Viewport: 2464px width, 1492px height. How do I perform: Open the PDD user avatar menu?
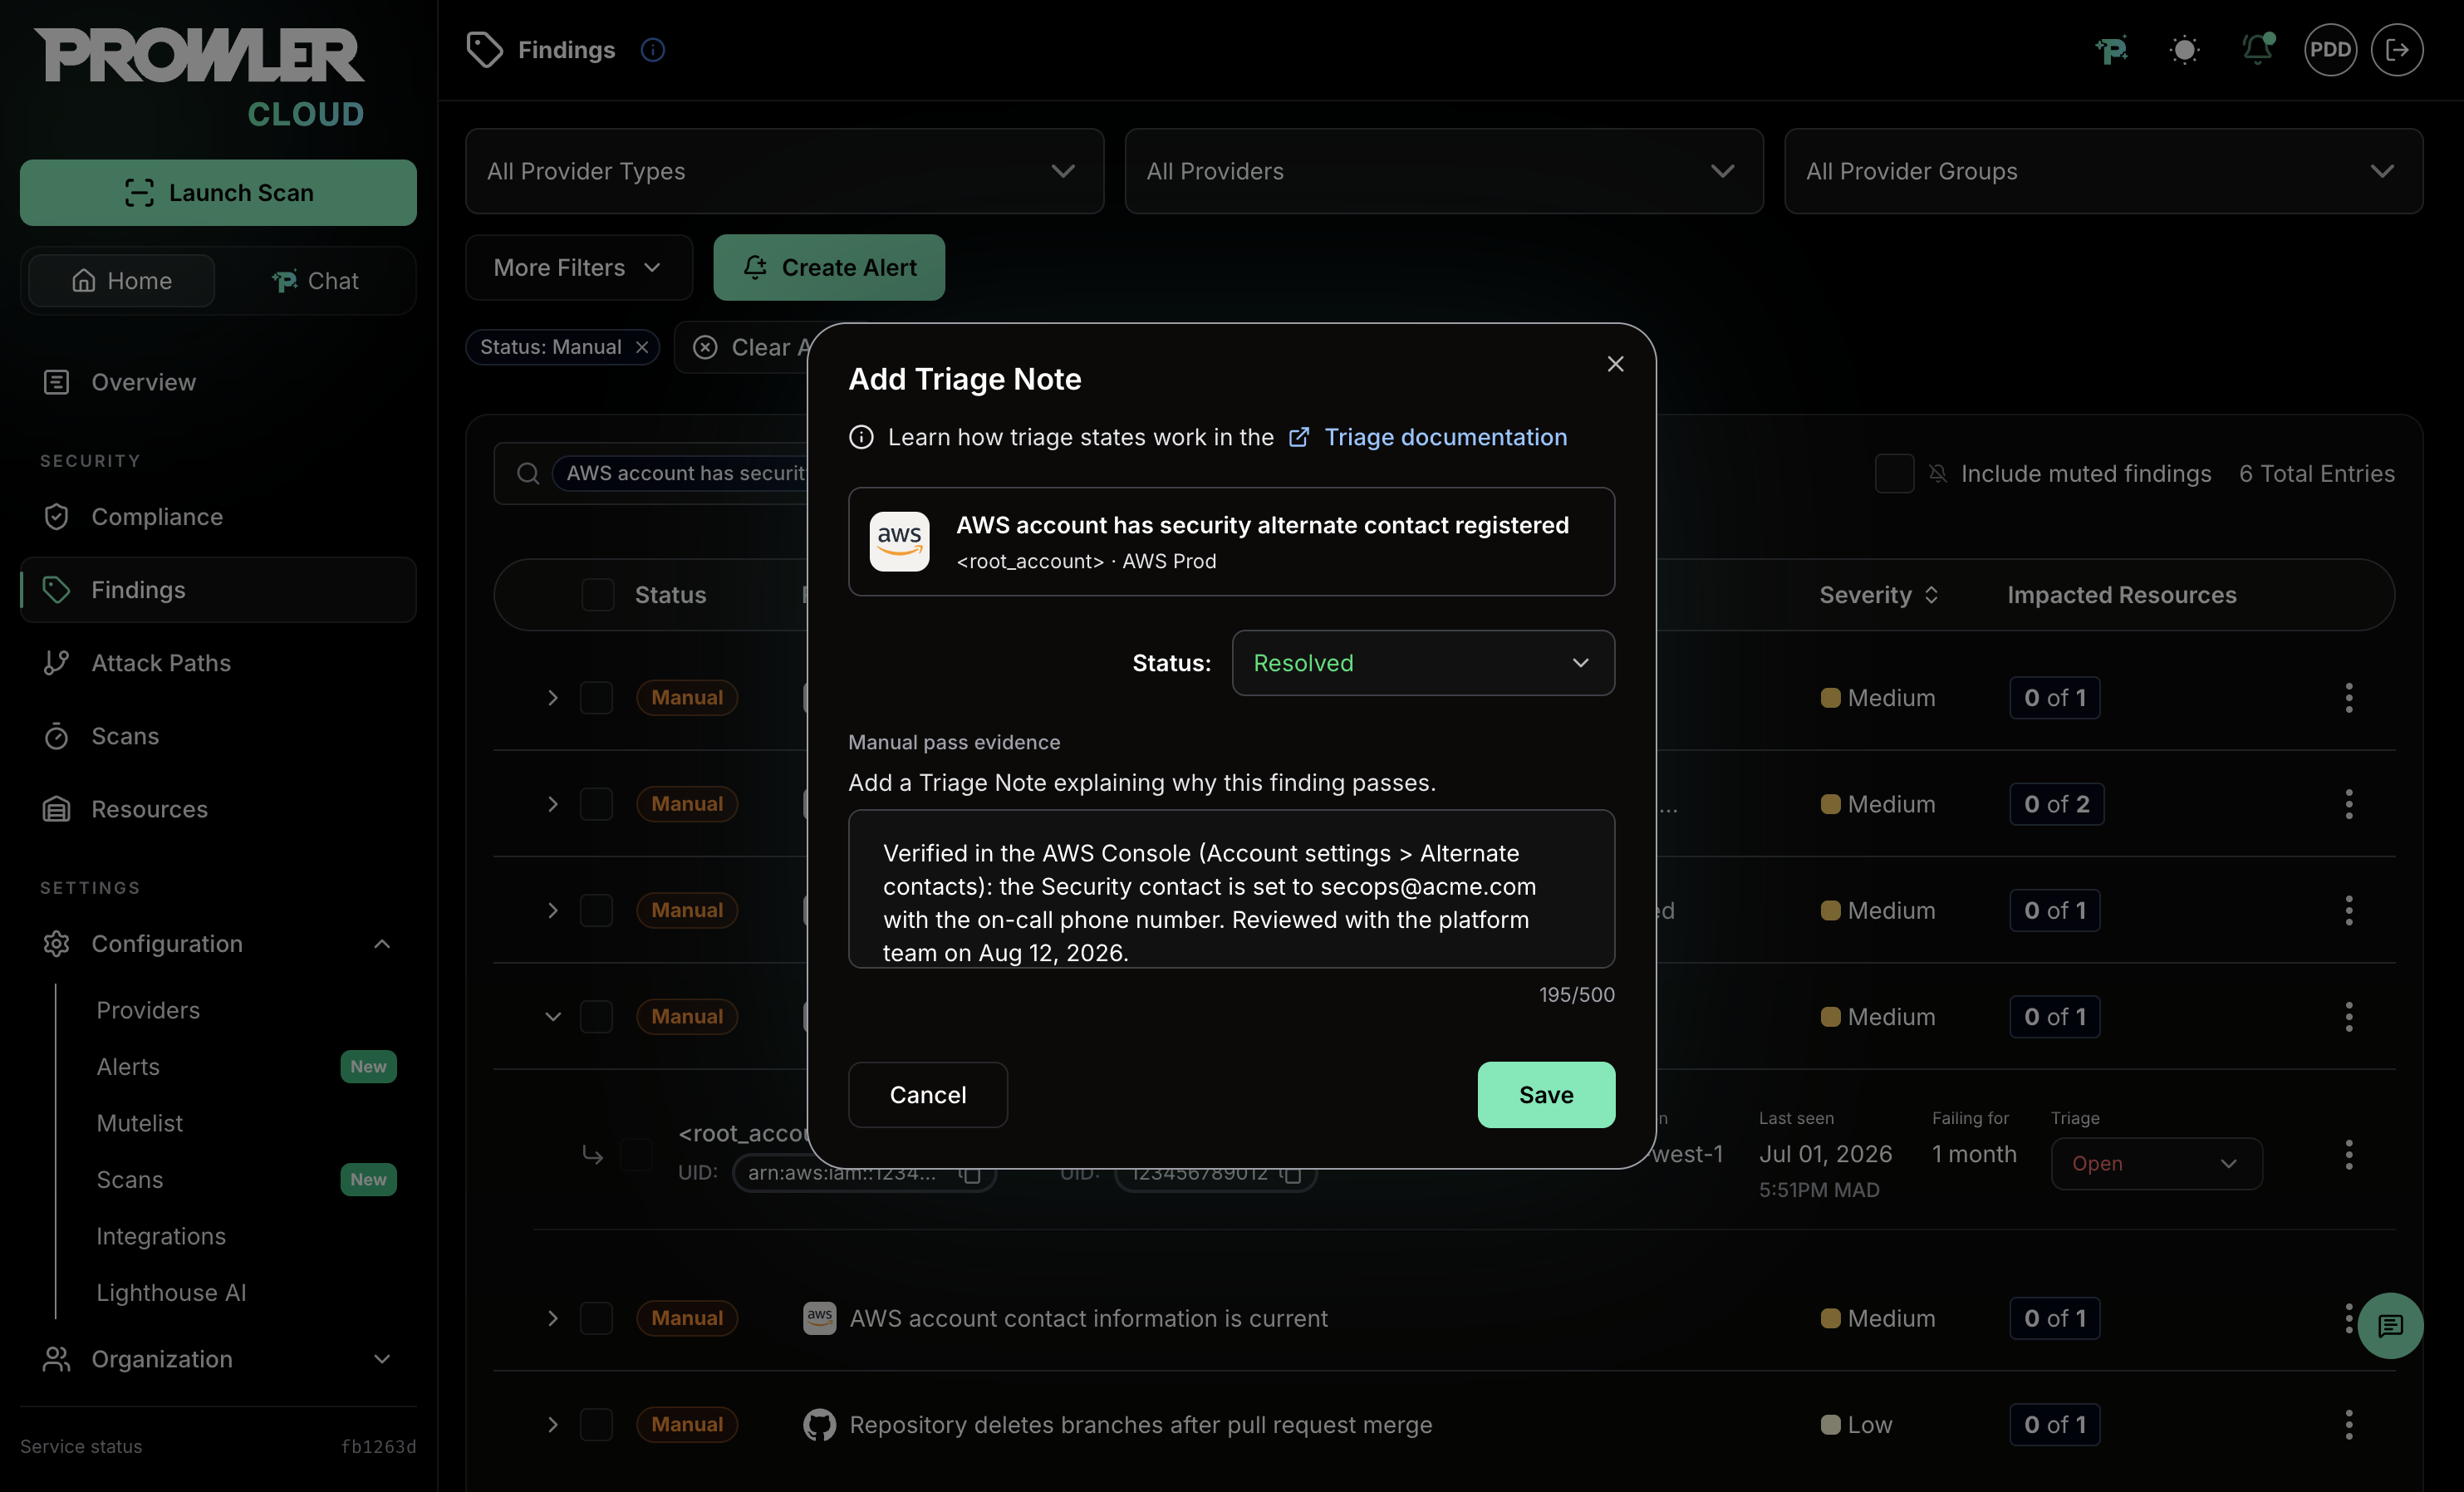pyautogui.click(x=2330, y=50)
